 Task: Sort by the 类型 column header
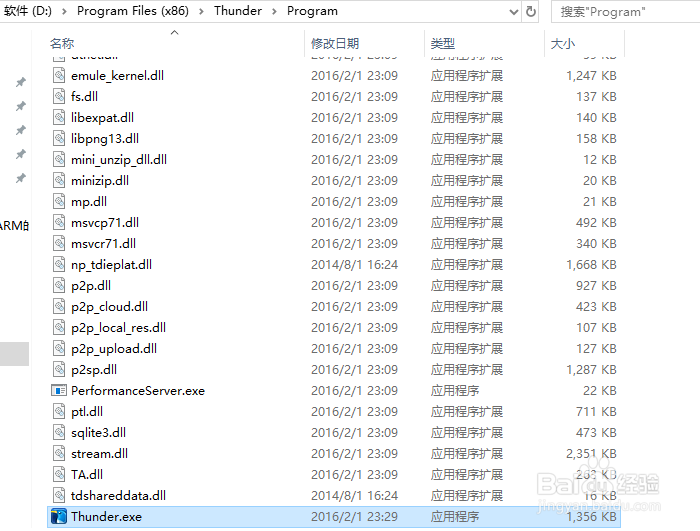[x=442, y=43]
